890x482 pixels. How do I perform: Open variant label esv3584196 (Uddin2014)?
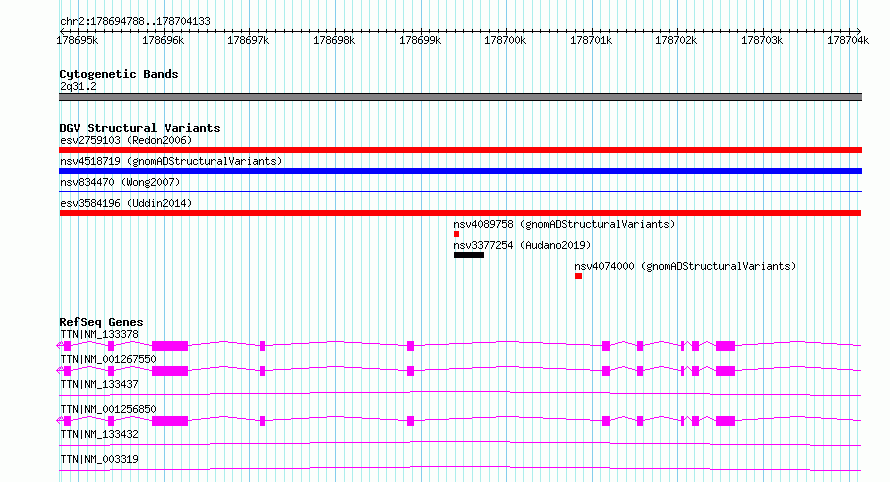(126, 203)
